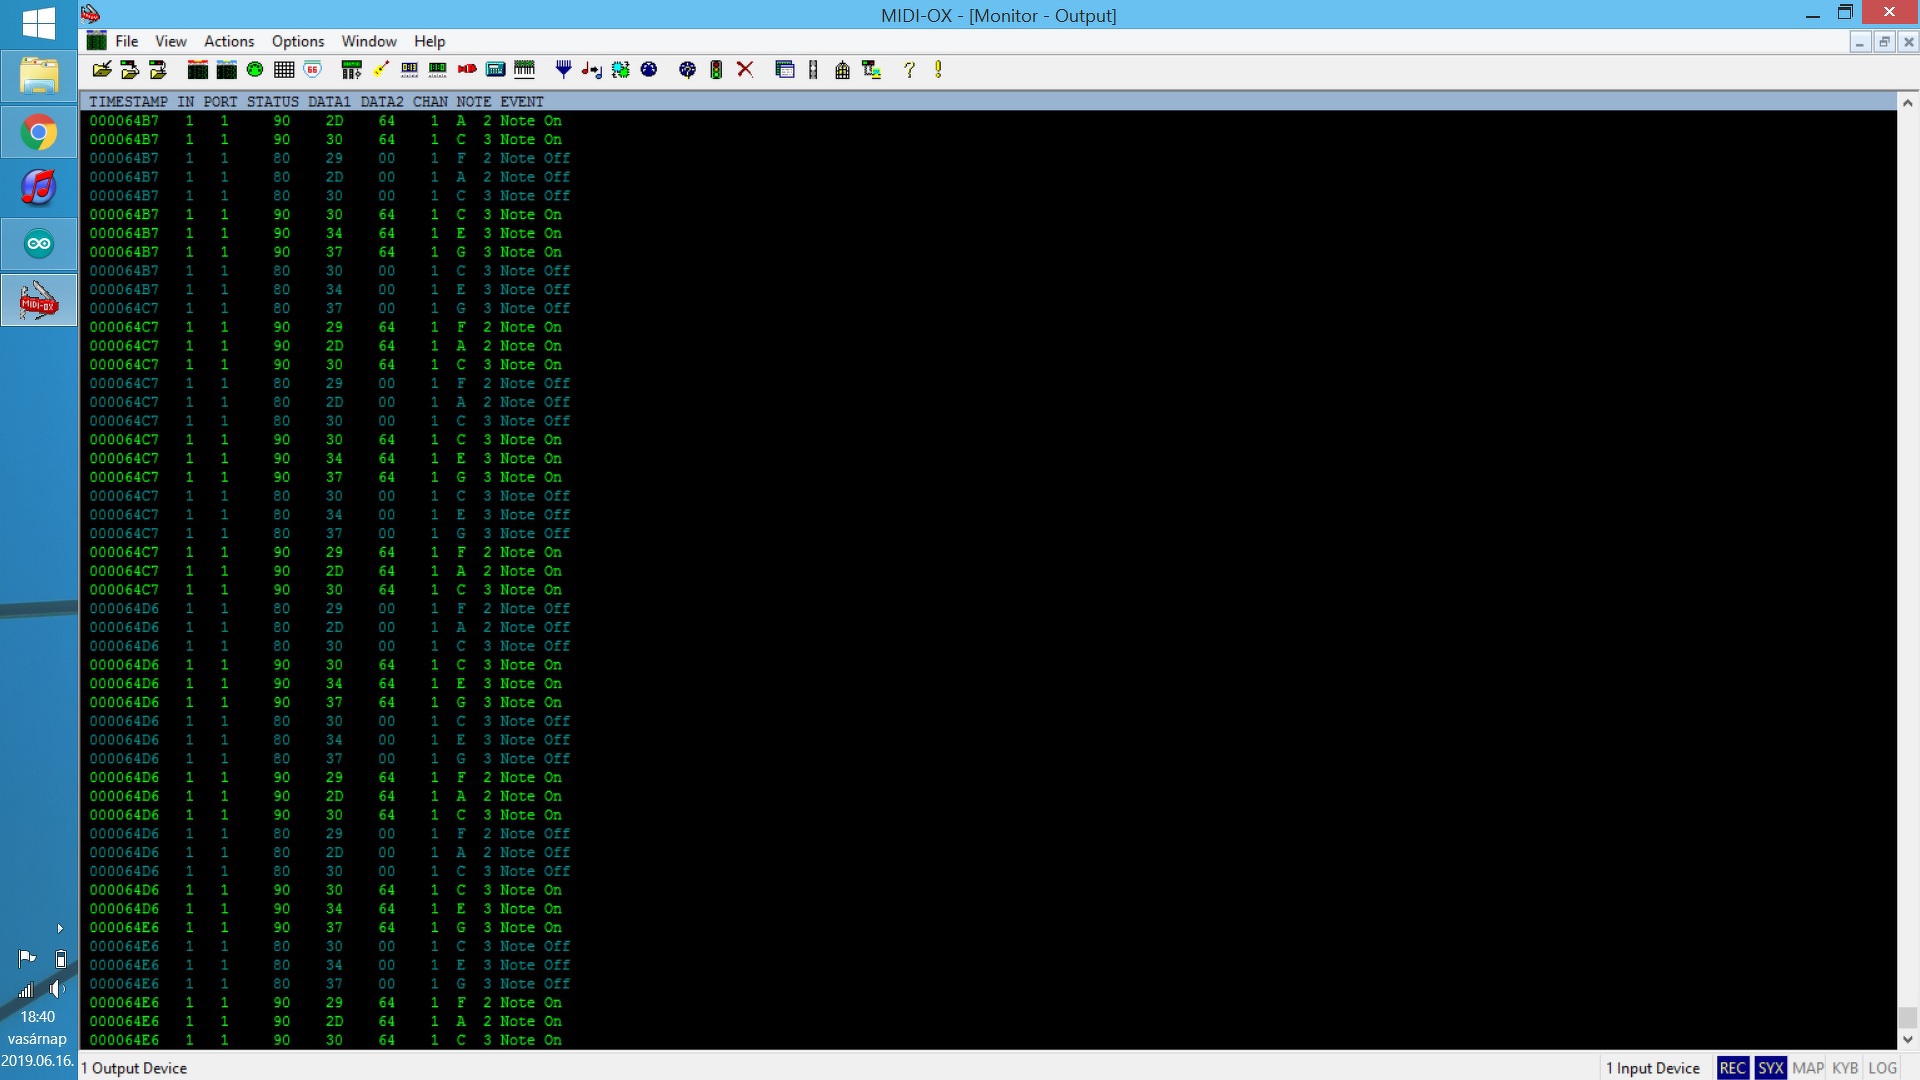Toggle the MAP status indicator
Screen dimensions: 1920x1080
point(1808,1067)
